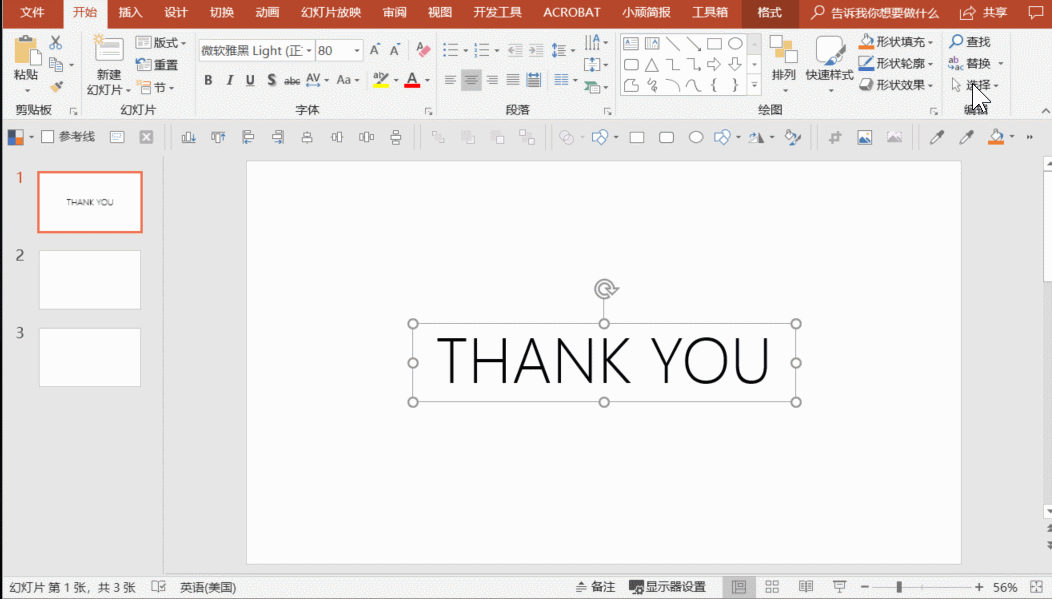Switch to the 插入 Insert tab
The image size is (1052, 599).
(x=130, y=12)
